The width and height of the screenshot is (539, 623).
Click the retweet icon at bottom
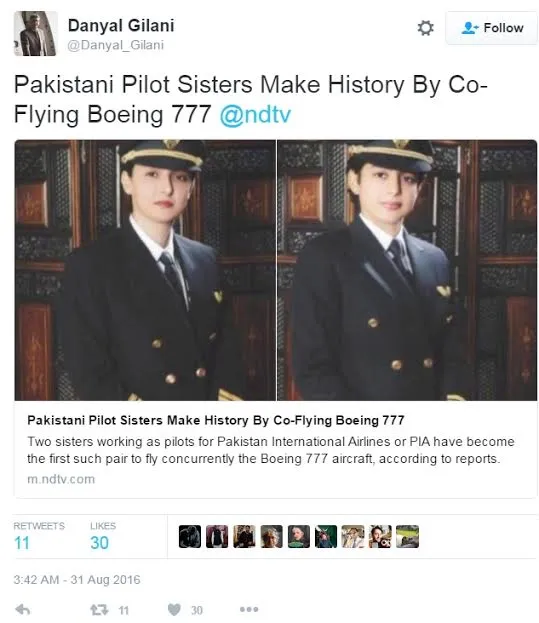click(x=99, y=609)
